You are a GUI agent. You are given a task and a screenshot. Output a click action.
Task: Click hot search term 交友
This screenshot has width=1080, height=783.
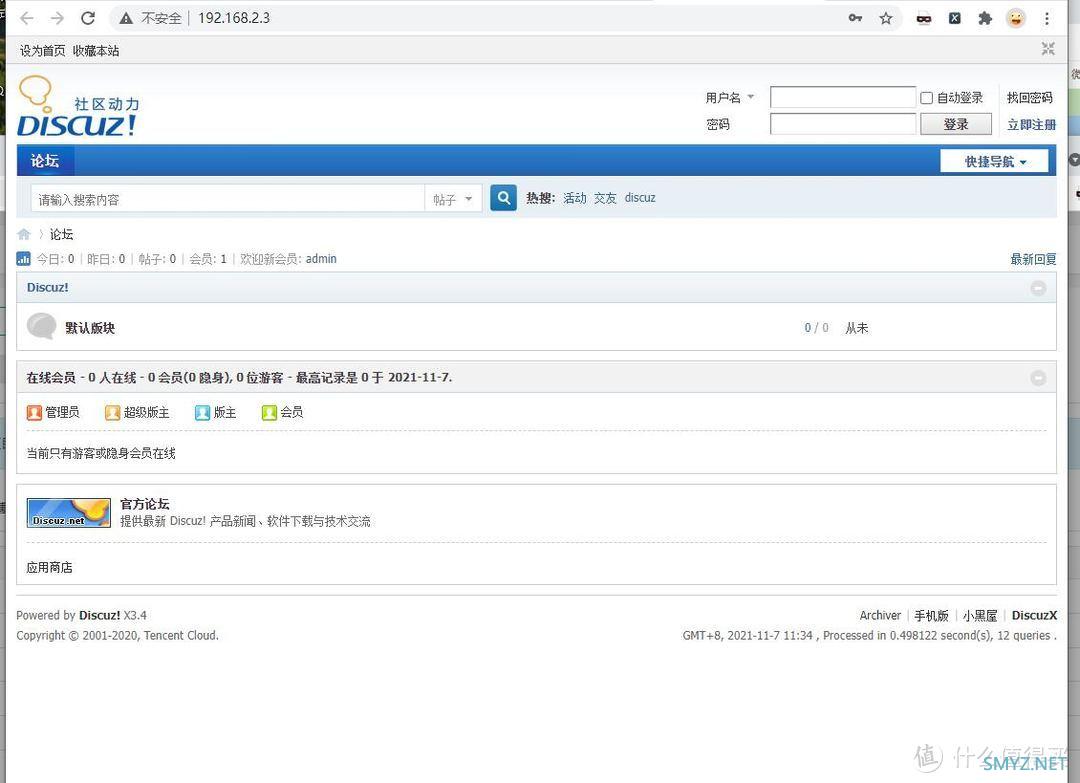point(605,198)
